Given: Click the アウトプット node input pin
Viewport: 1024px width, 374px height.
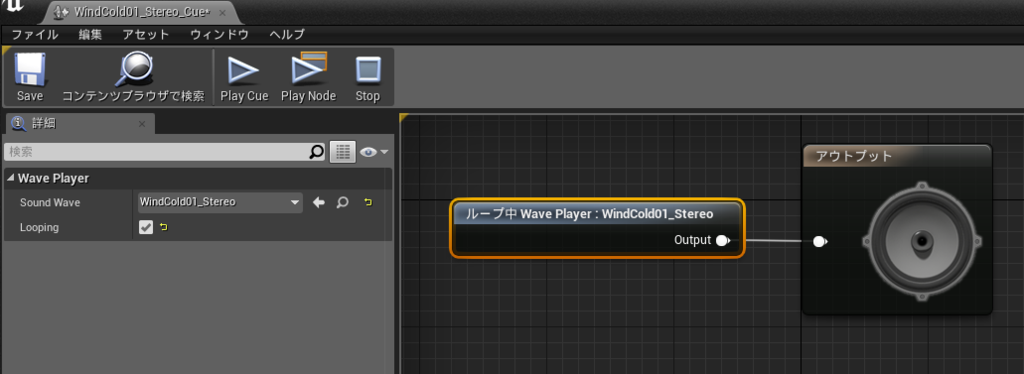Looking at the screenshot, I should (820, 242).
